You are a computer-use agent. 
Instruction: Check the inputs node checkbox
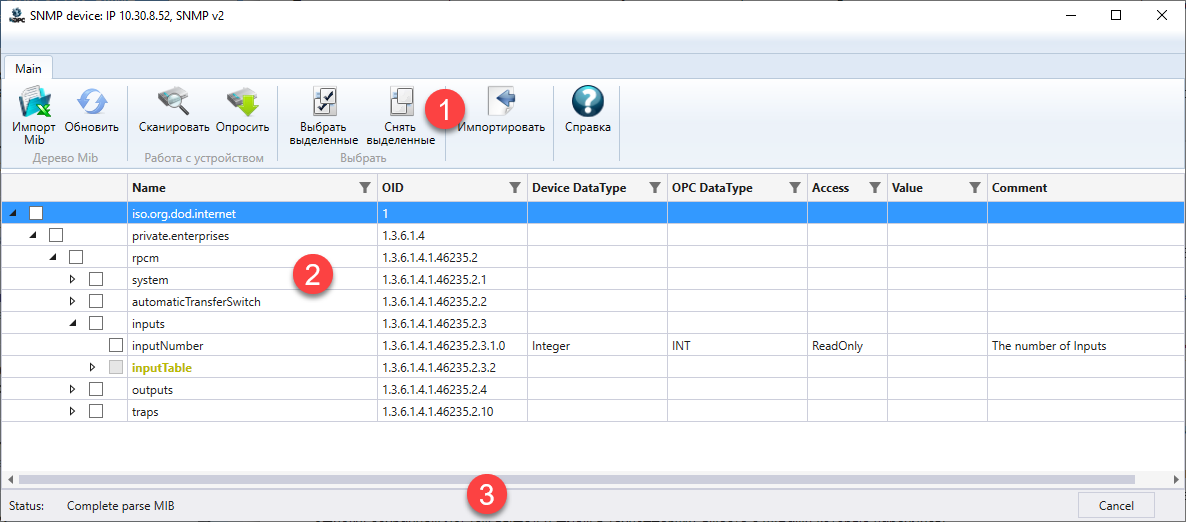coord(95,323)
